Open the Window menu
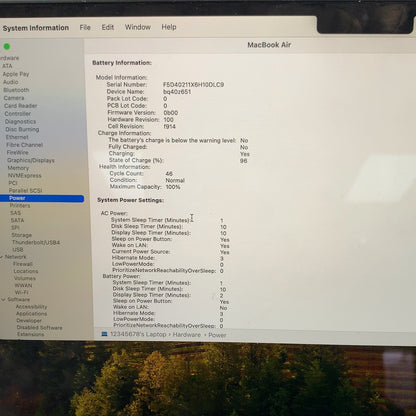The width and height of the screenshot is (416, 416). 138,27
